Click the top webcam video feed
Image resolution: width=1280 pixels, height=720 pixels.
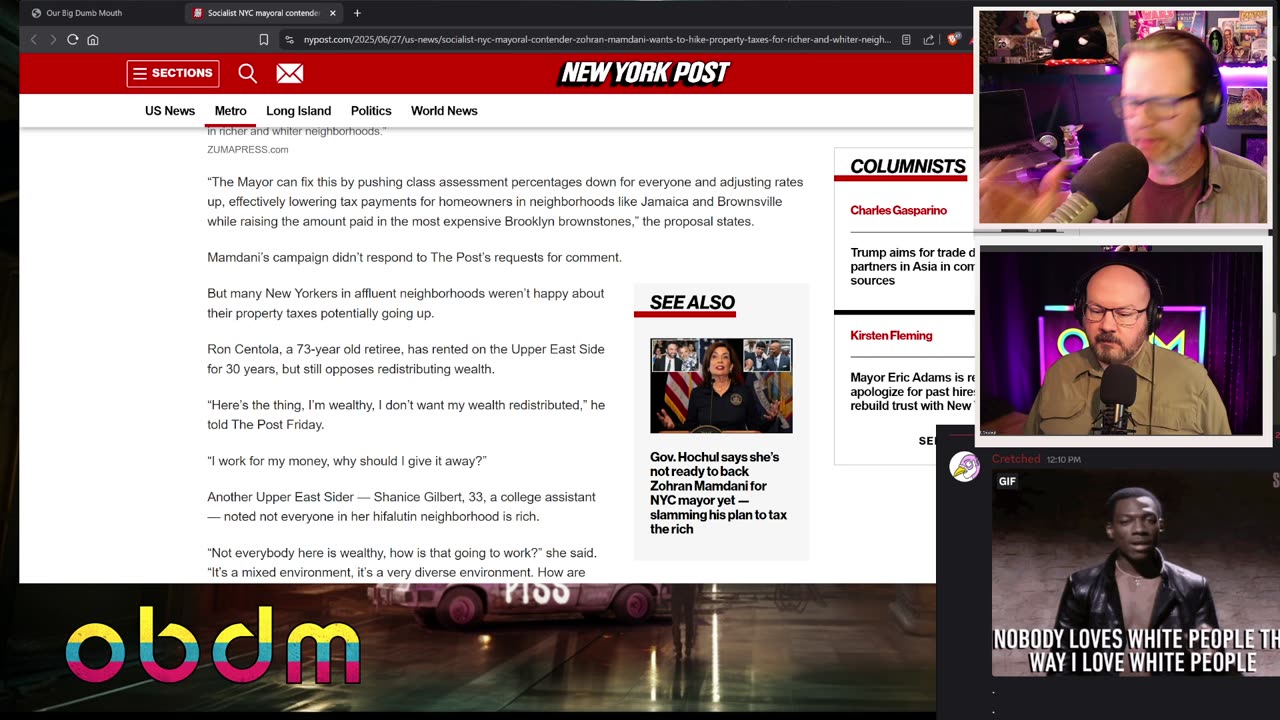[1123, 117]
